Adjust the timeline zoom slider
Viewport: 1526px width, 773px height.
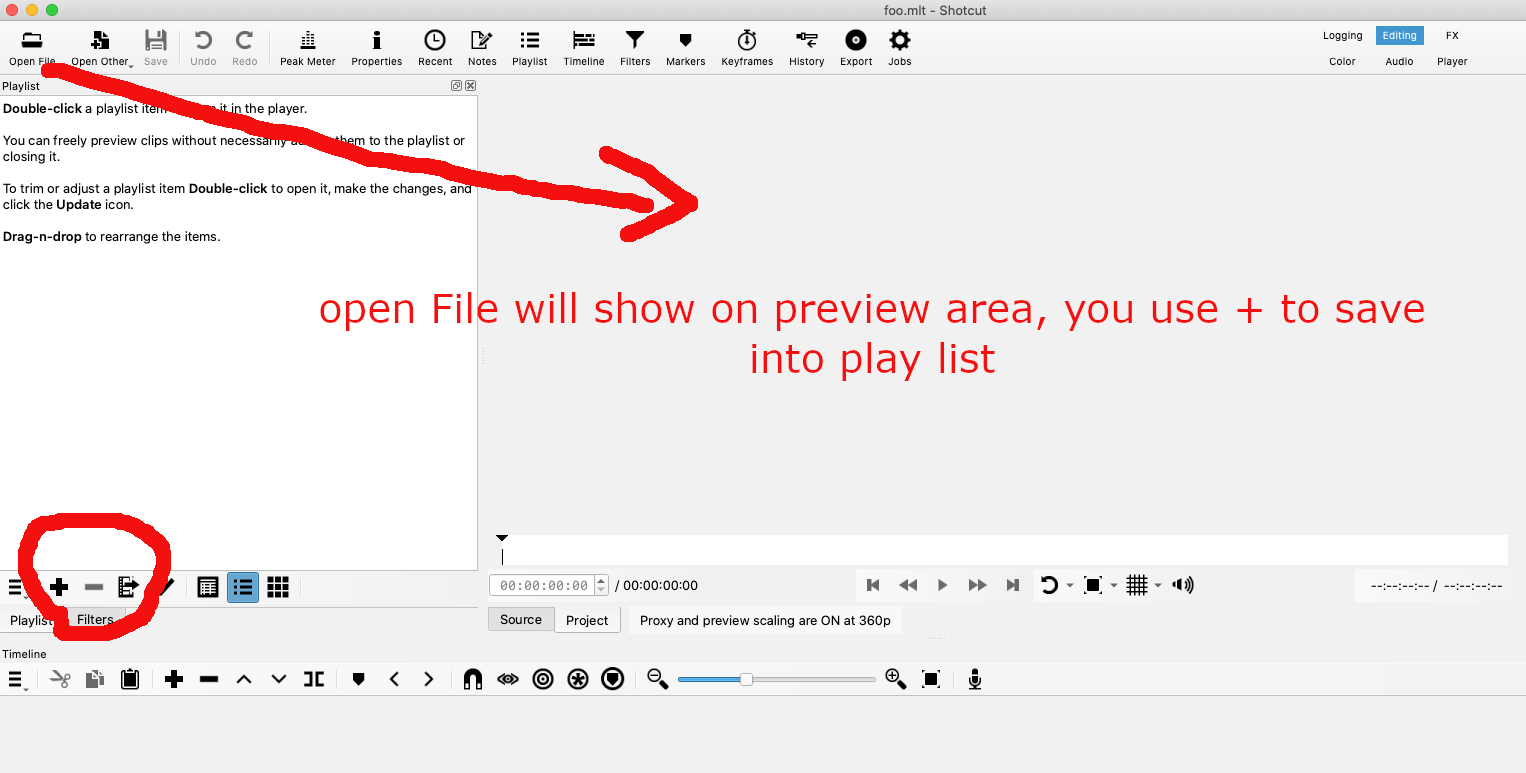point(746,680)
